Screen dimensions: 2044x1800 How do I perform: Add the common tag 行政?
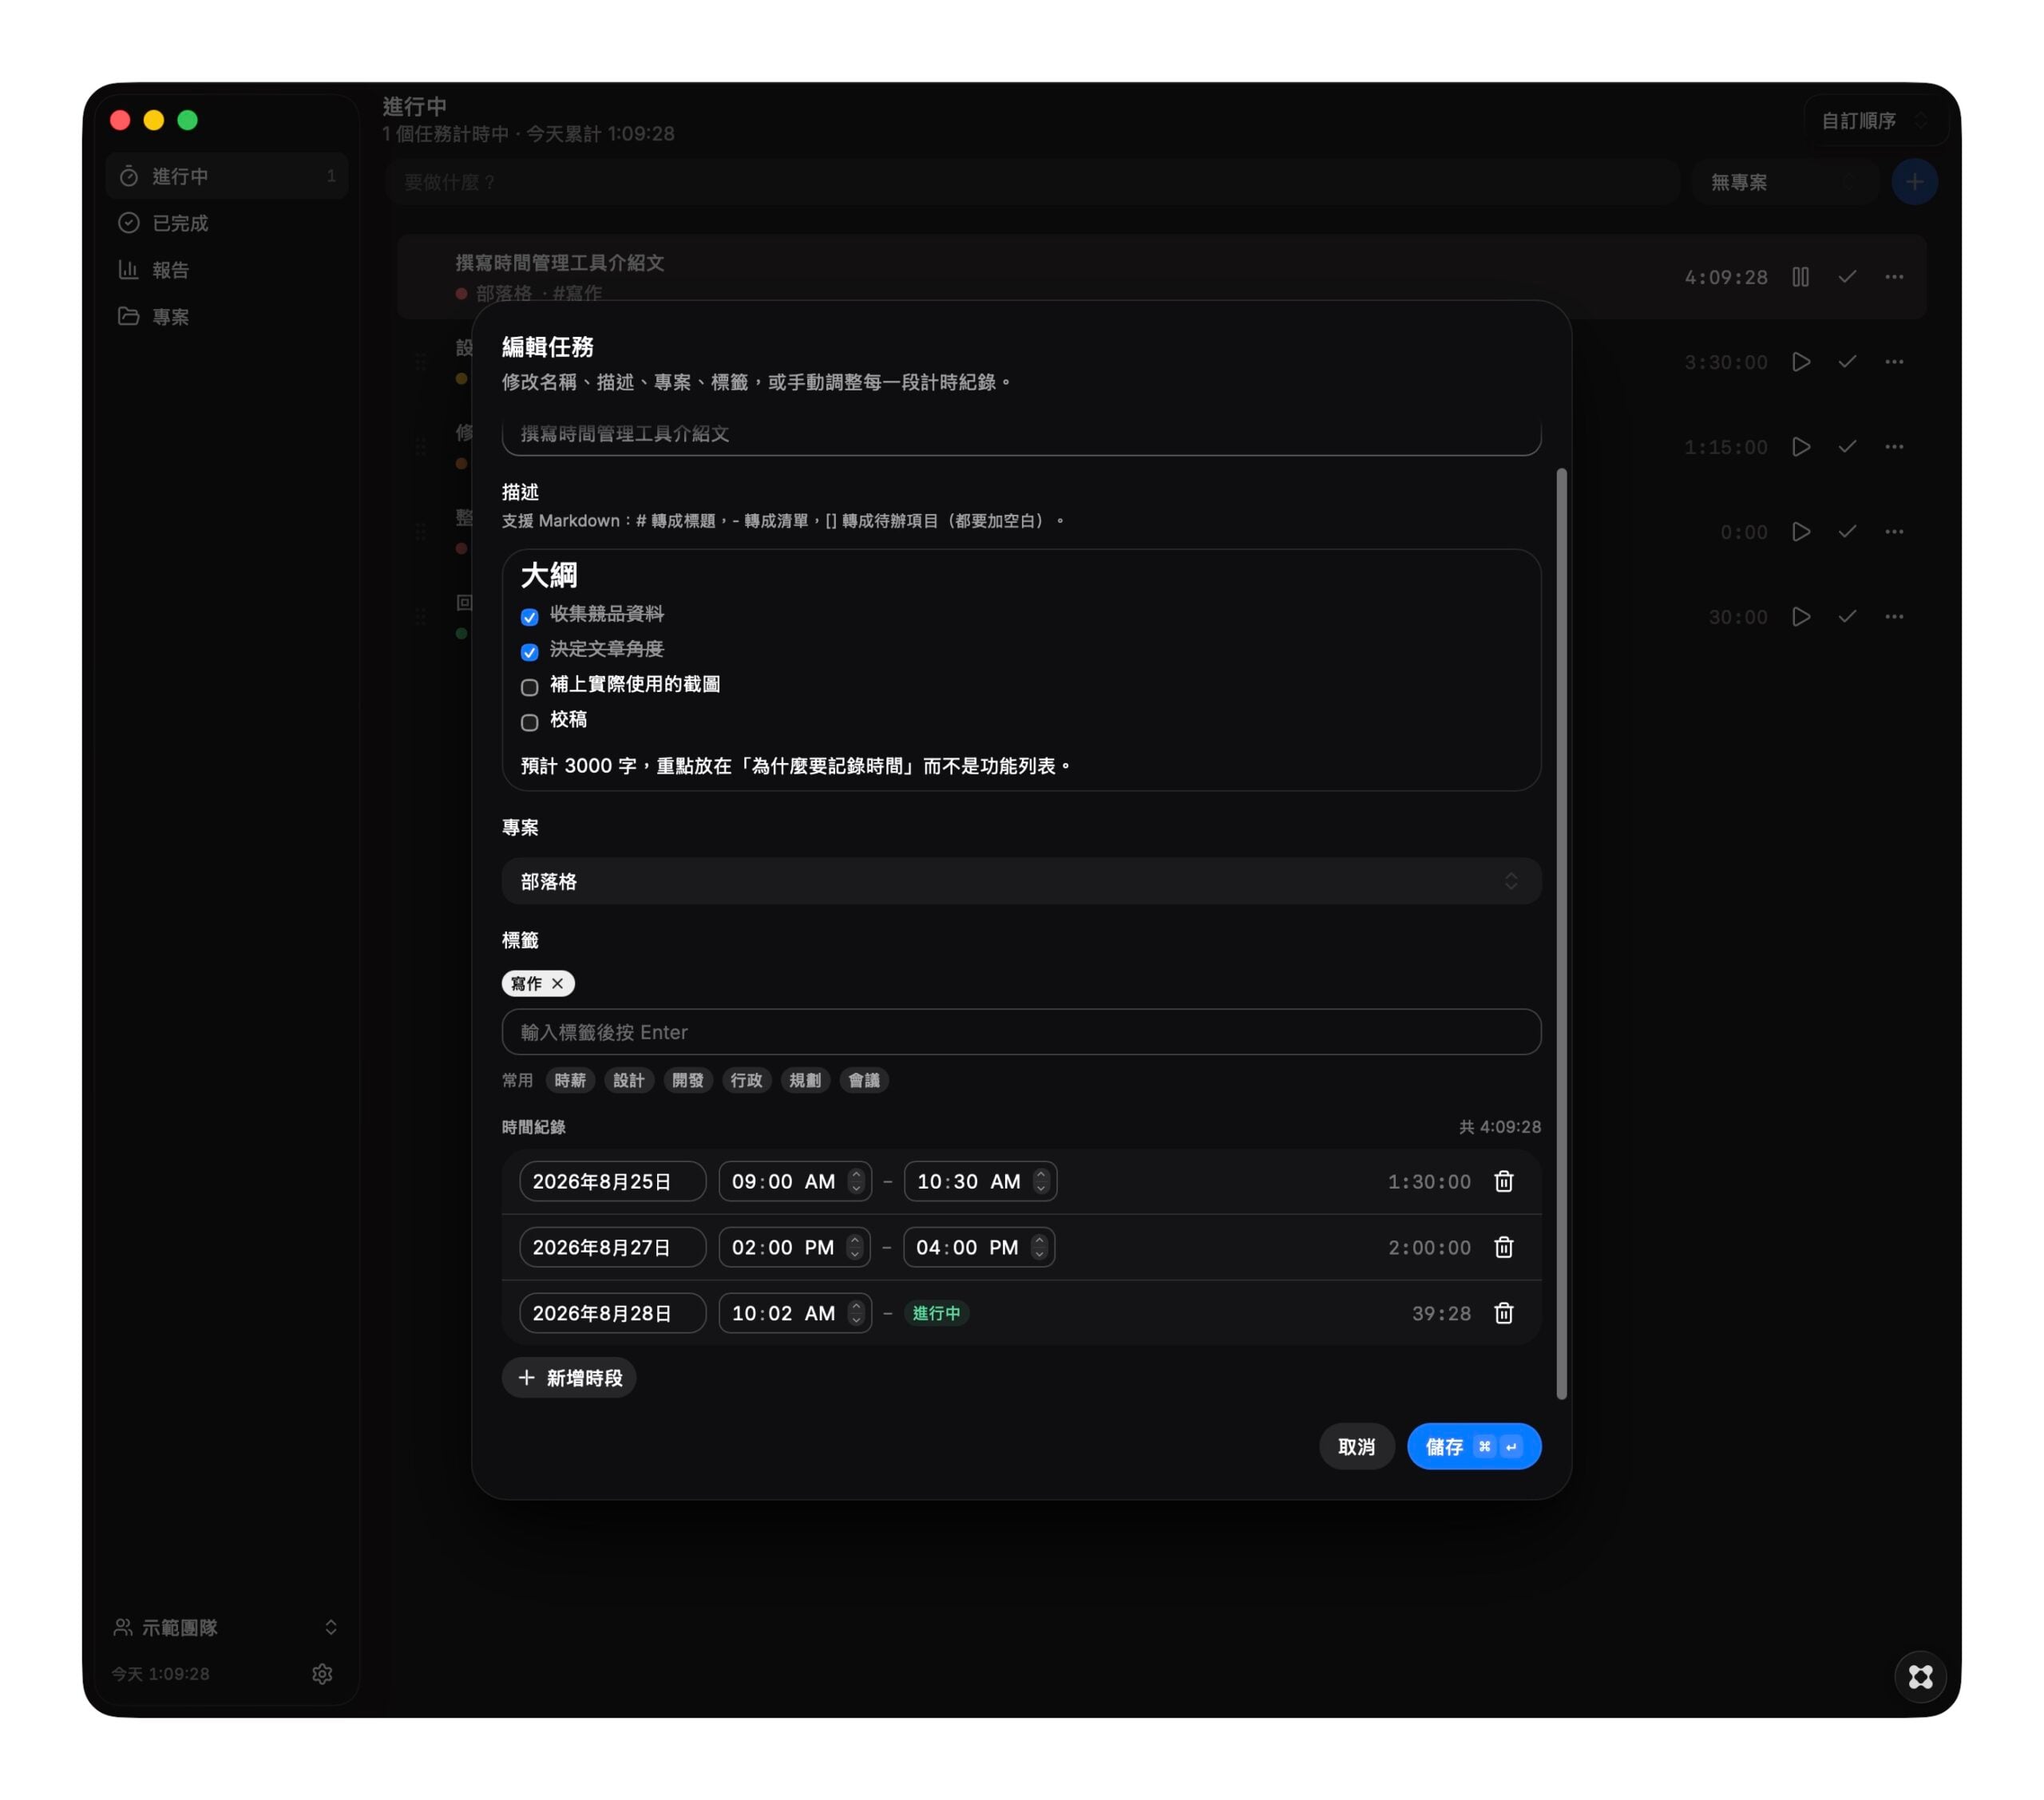[x=746, y=1080]
